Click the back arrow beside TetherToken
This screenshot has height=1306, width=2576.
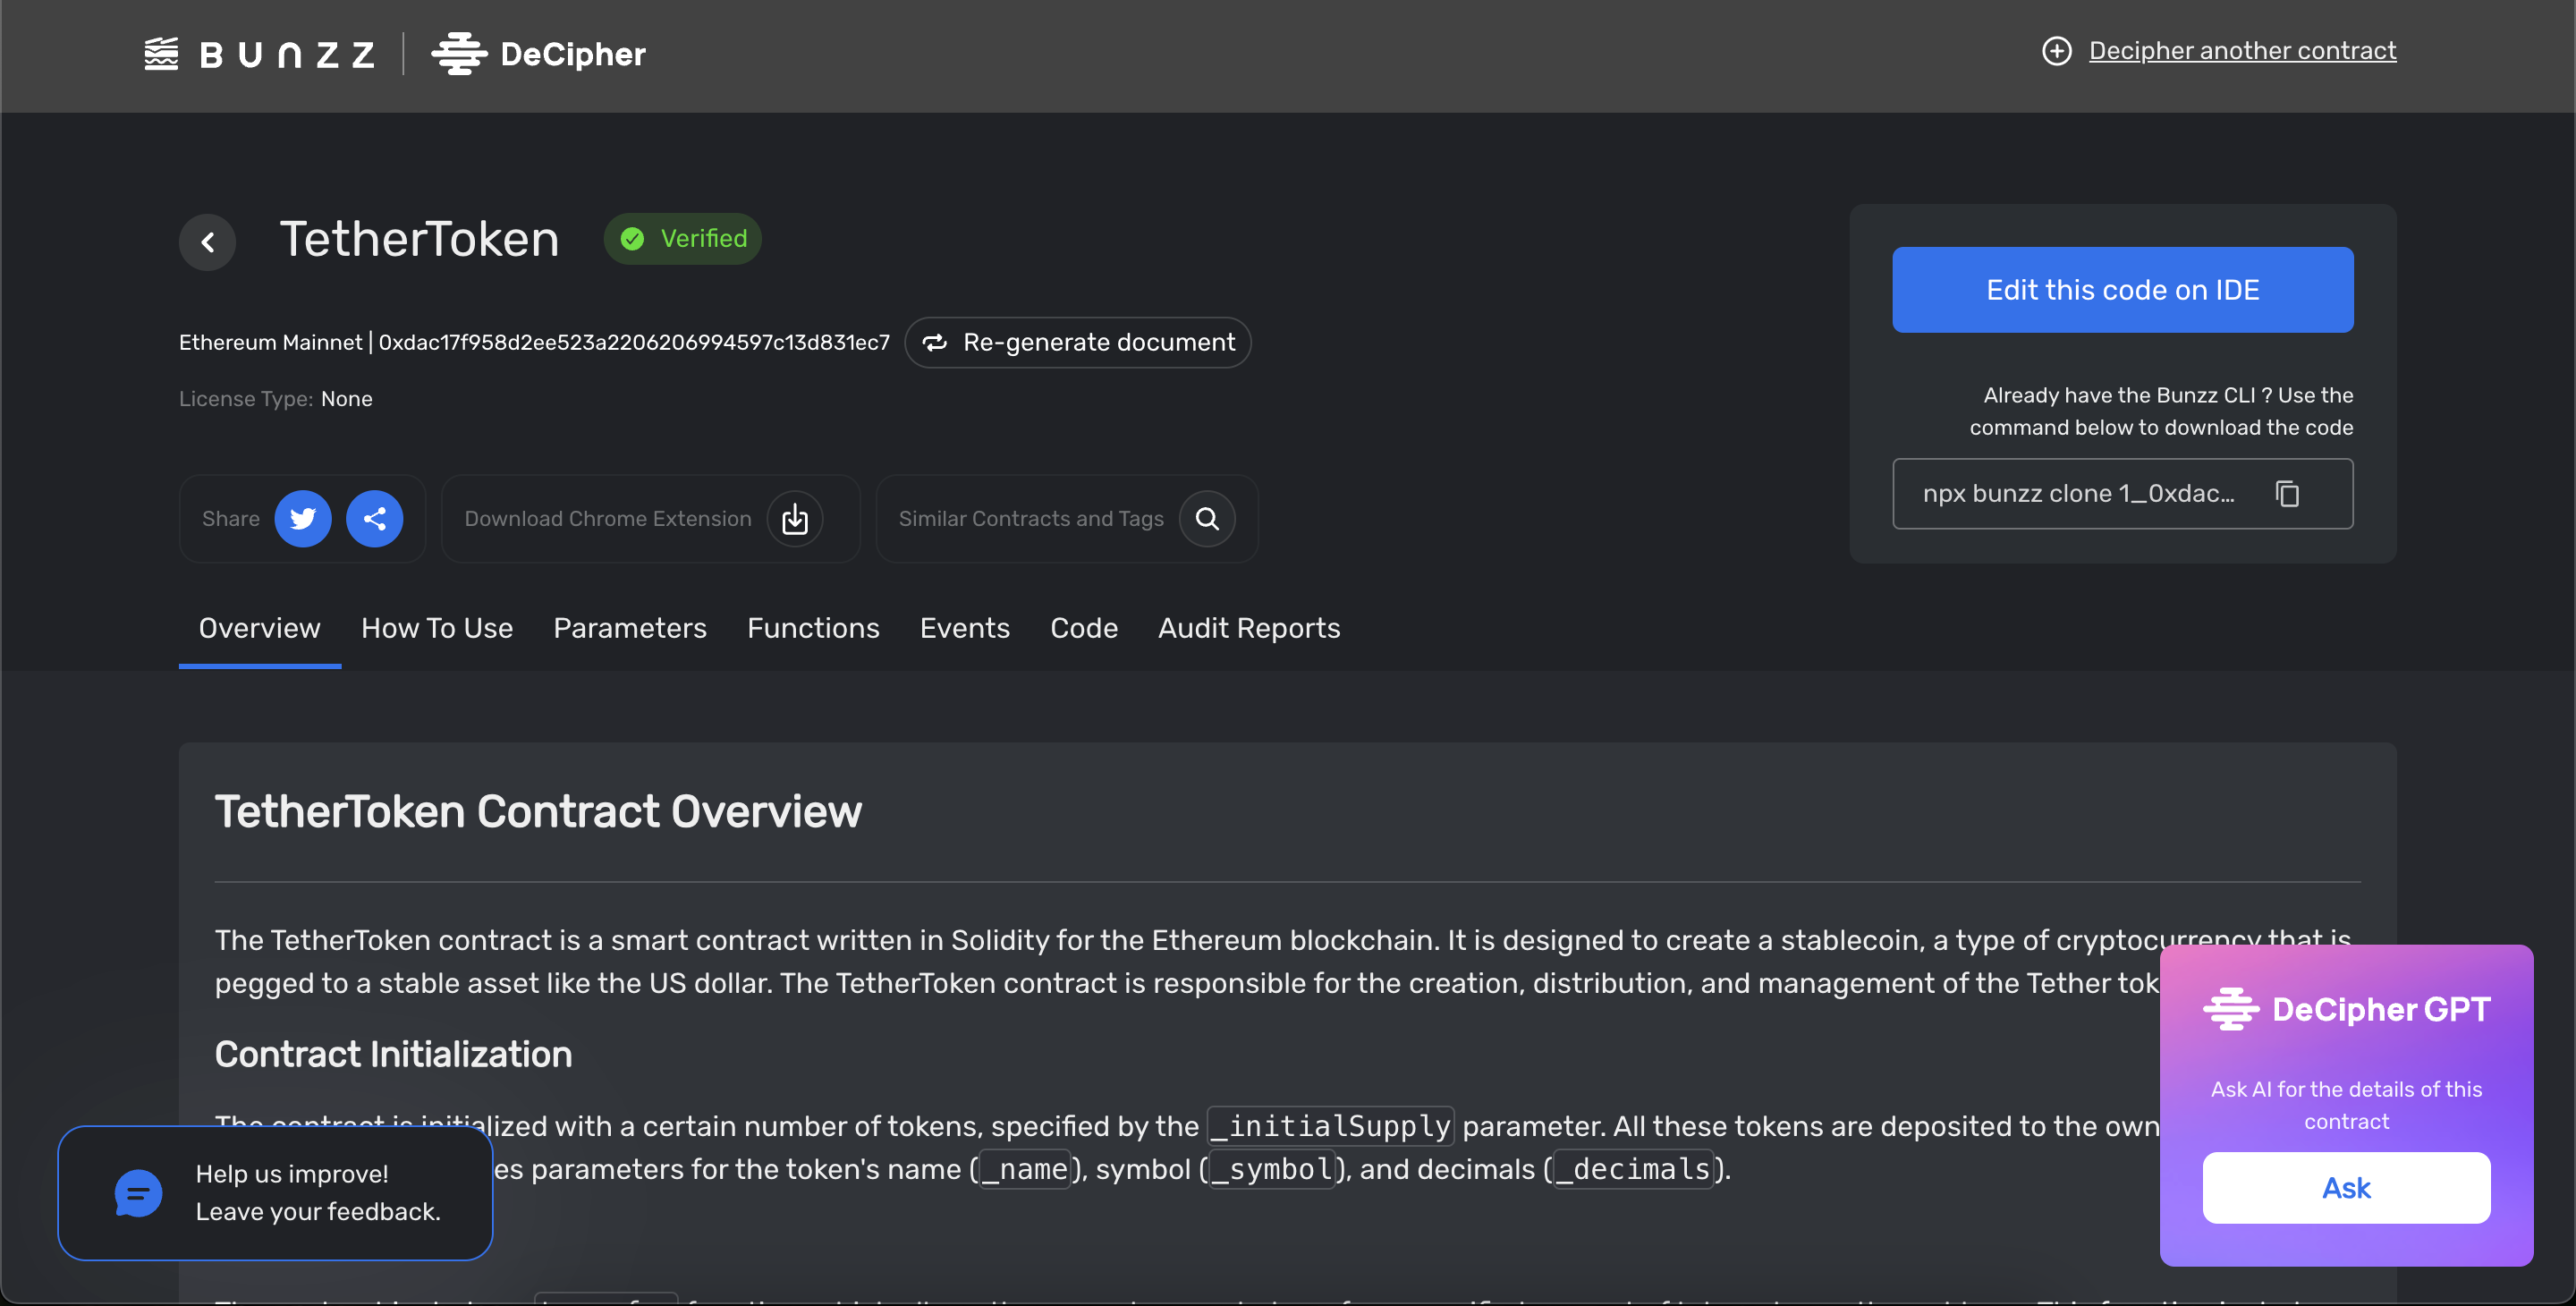[207, 241]
